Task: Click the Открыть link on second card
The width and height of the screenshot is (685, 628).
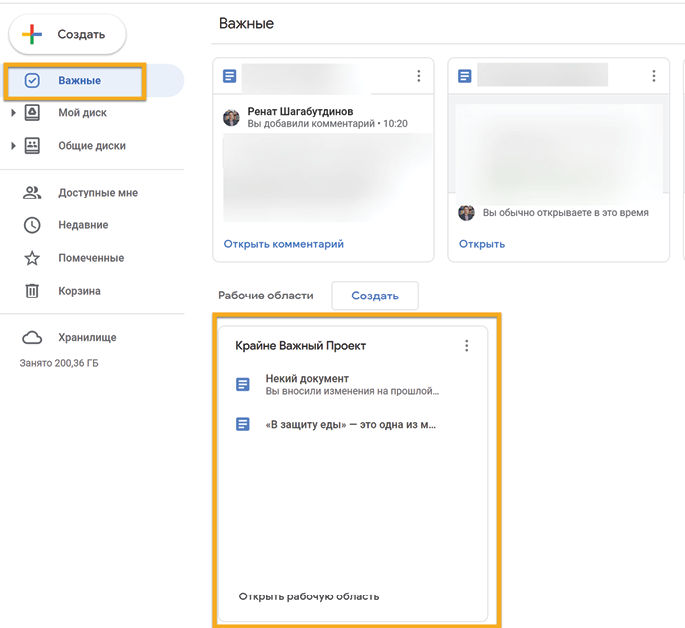Action: click(481, 244)
